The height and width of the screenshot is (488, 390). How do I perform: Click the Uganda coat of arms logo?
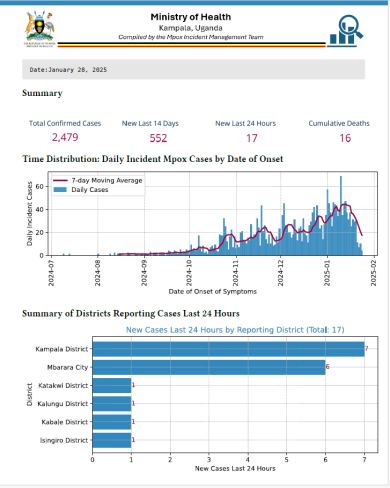tap(39, 29)
